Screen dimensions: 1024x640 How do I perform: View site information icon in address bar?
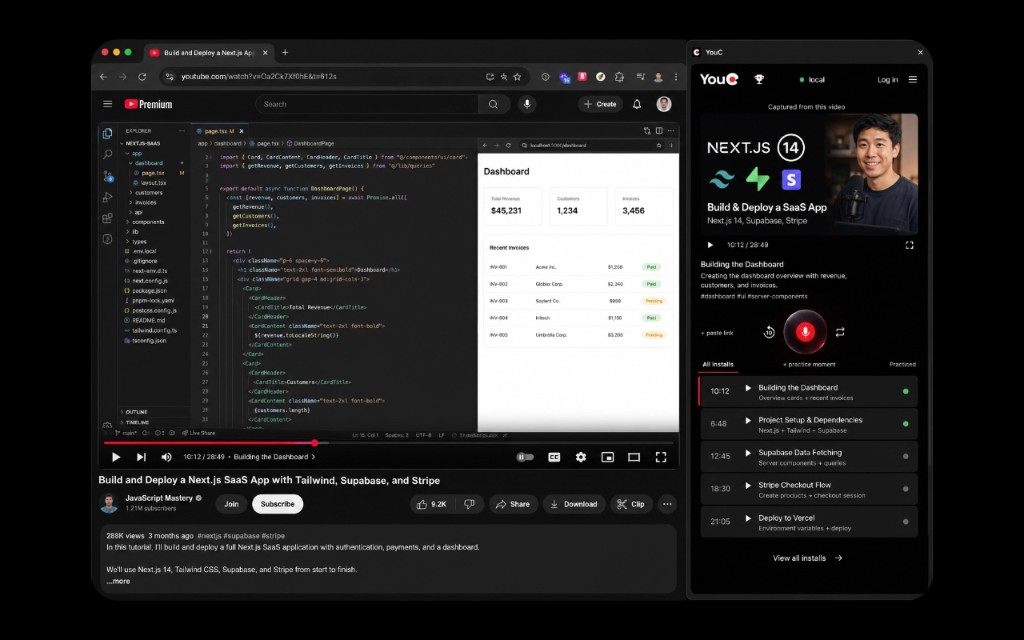point(170,76)
